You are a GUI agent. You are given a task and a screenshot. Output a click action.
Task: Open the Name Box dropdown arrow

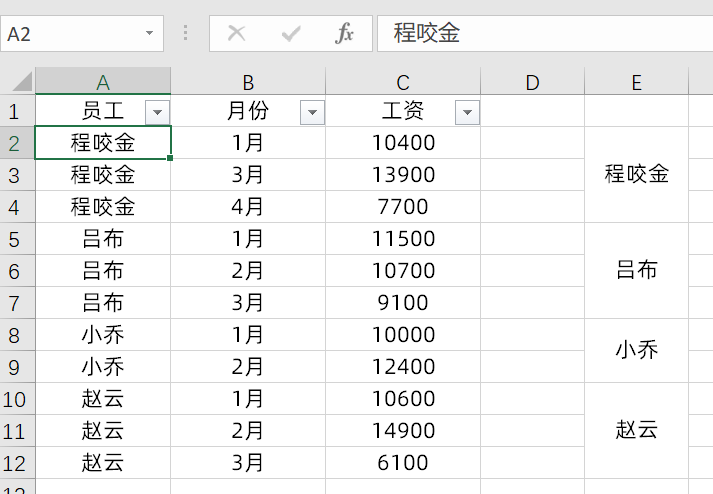coord(149,33)
